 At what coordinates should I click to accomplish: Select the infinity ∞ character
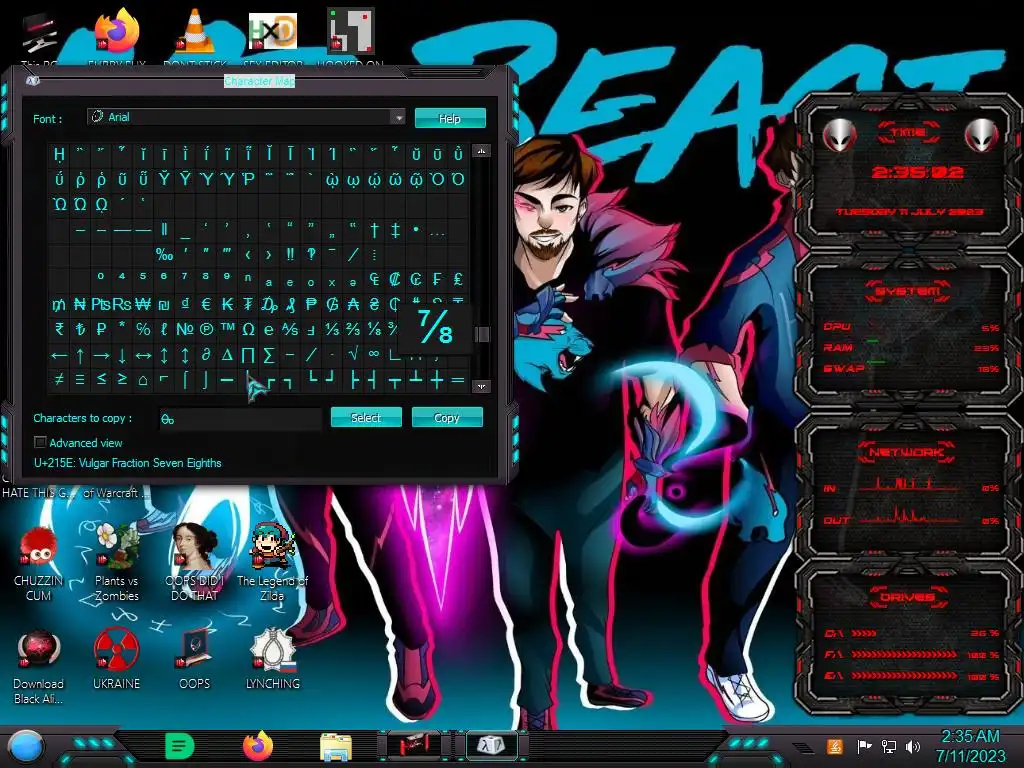374,354
